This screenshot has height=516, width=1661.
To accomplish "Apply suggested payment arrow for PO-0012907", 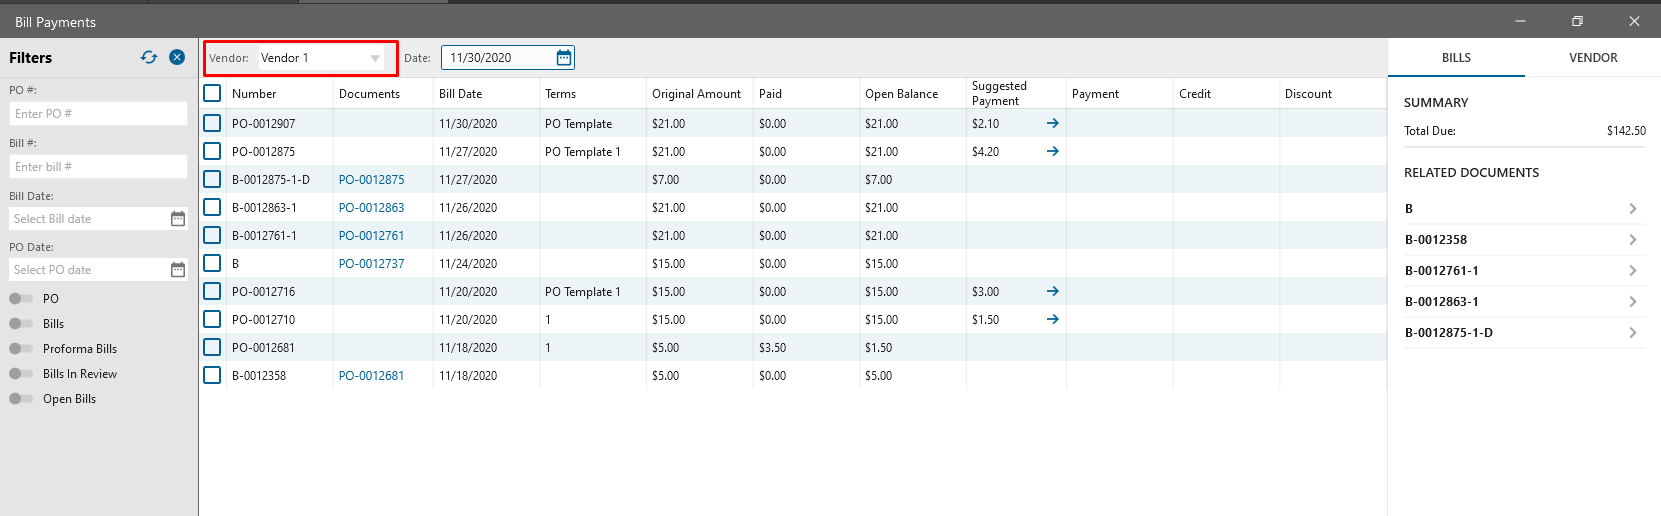I will pos(1052,123).
